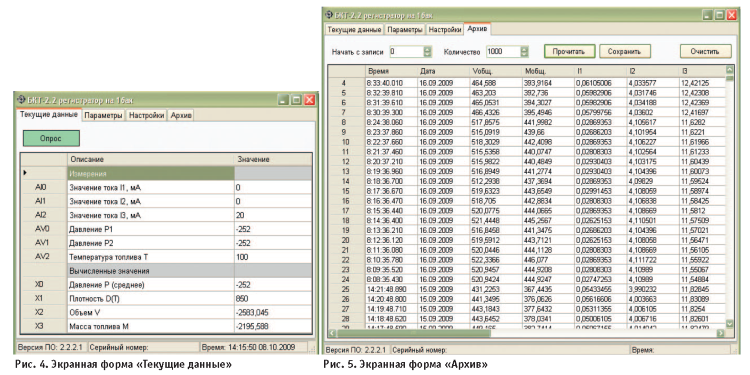Maximize the Рис. 4 Текущие данные window
Image resolution: width=750 pixels, height=375 pixels.
[x=297, y=100]
